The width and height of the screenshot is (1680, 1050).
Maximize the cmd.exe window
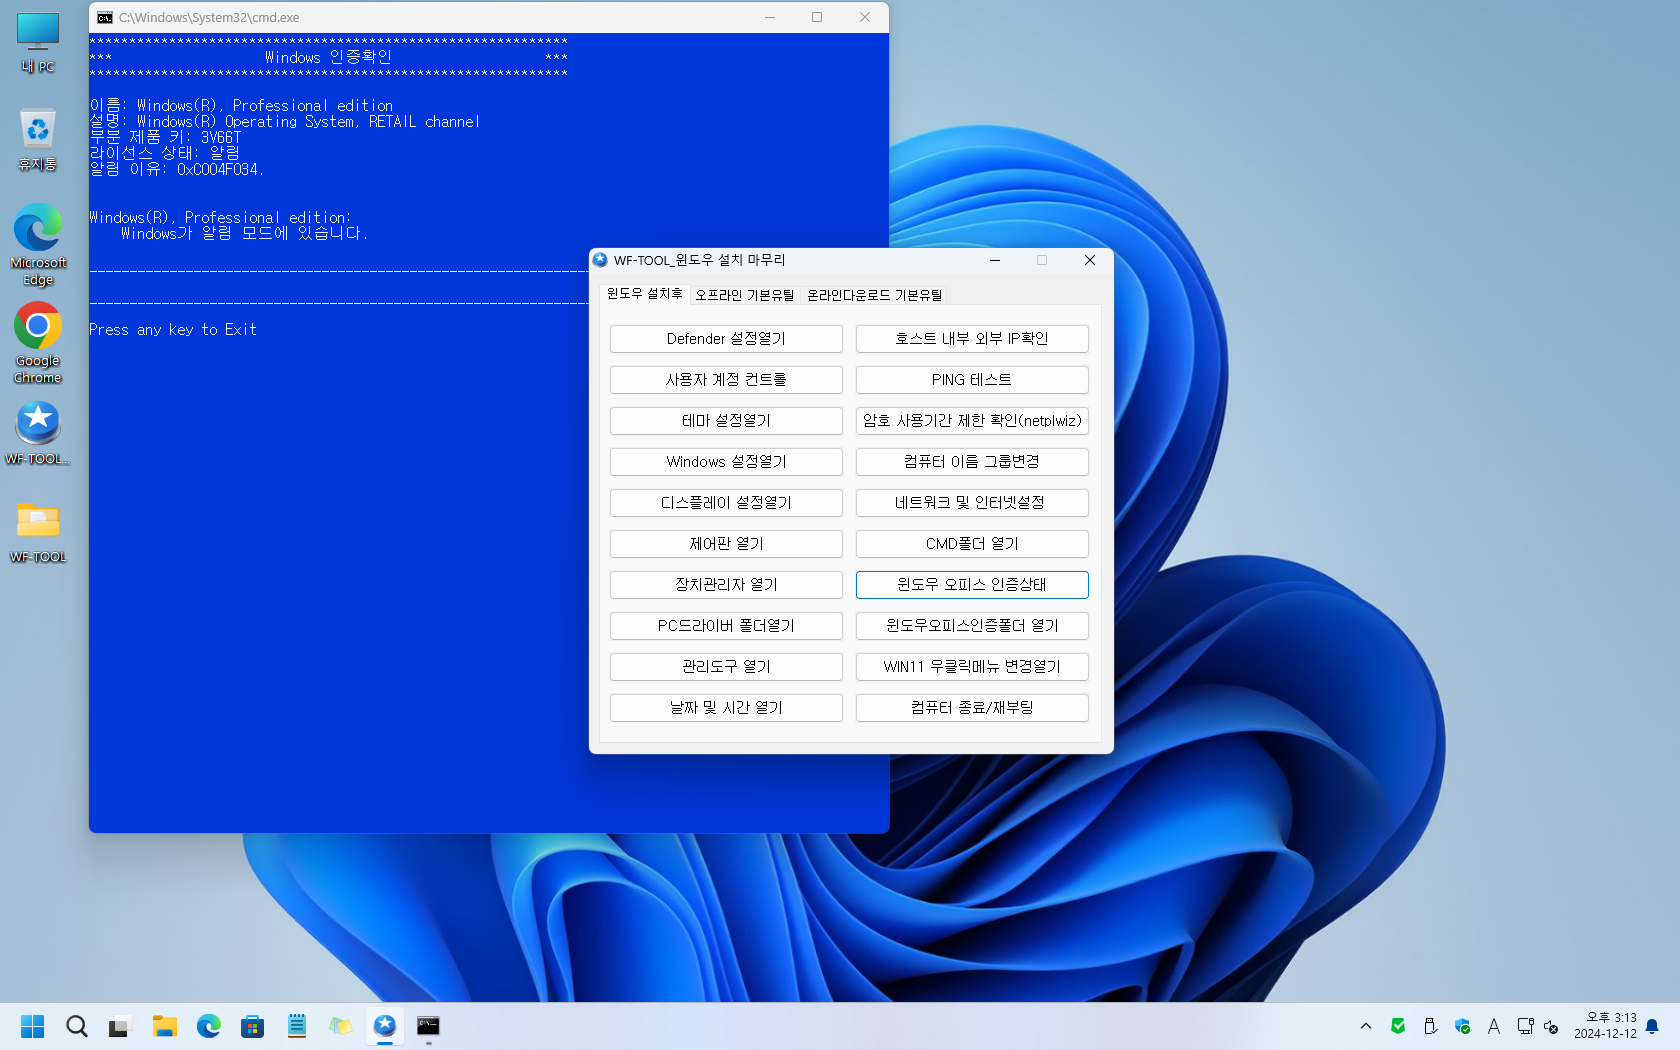(x=817, y=17)
